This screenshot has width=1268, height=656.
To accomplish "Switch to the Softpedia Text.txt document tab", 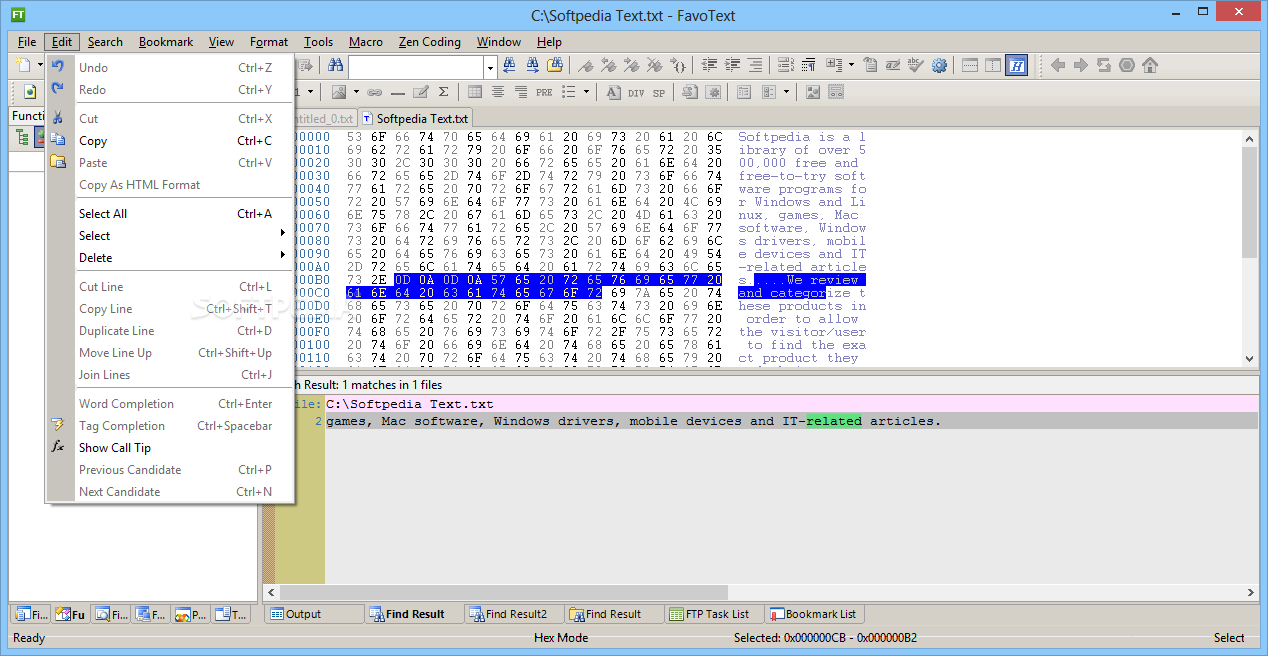I will pyautogui.click(x=415, y=118).
